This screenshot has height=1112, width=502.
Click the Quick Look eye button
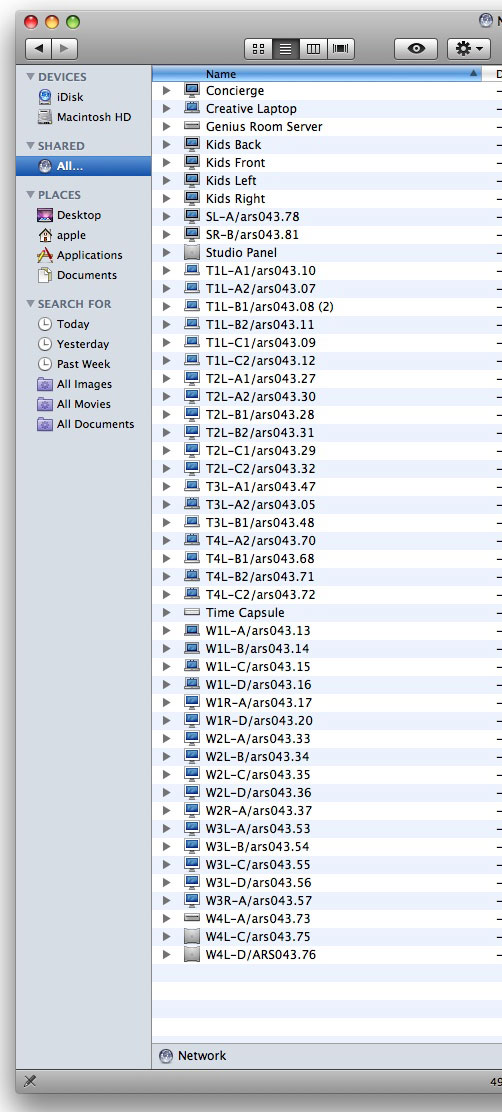[416, 49]
